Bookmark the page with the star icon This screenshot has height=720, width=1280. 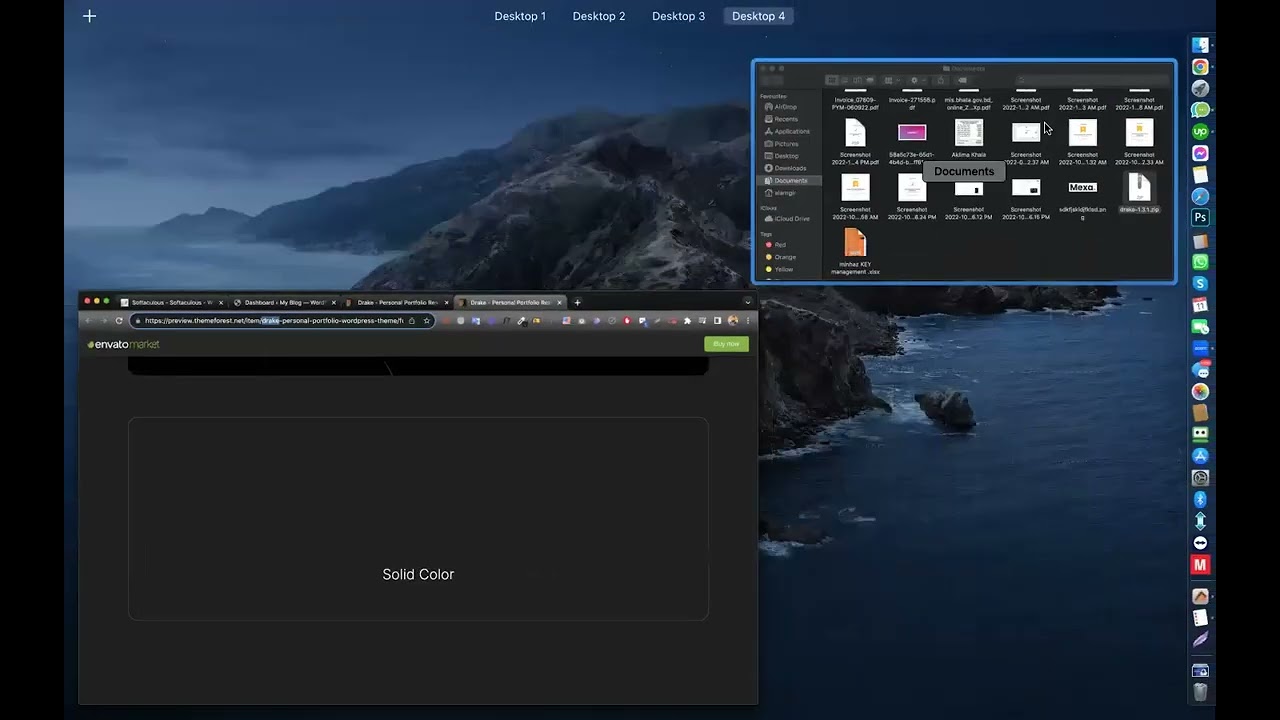click(x=426, y=321)
